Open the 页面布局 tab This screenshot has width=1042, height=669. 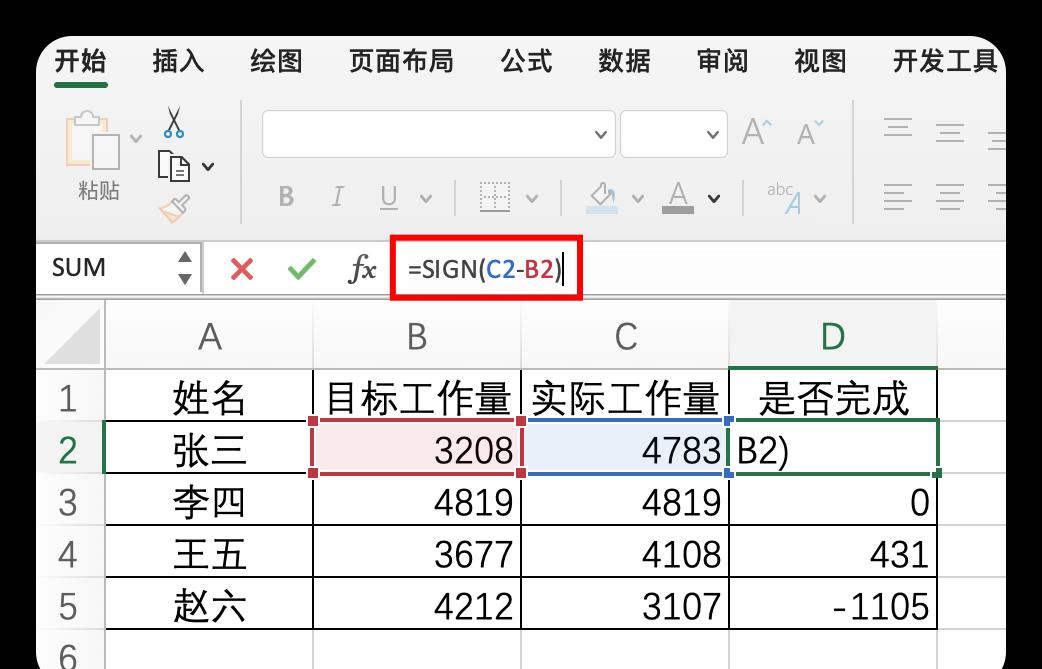[401, 61]
